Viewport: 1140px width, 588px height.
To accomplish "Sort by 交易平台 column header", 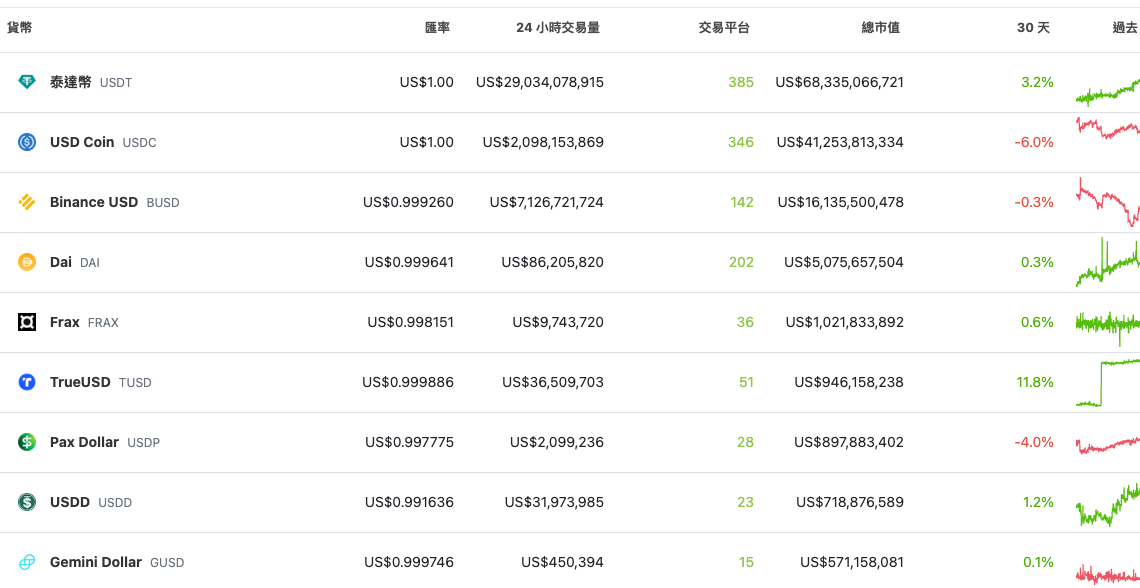I will [x=724, y=28].
